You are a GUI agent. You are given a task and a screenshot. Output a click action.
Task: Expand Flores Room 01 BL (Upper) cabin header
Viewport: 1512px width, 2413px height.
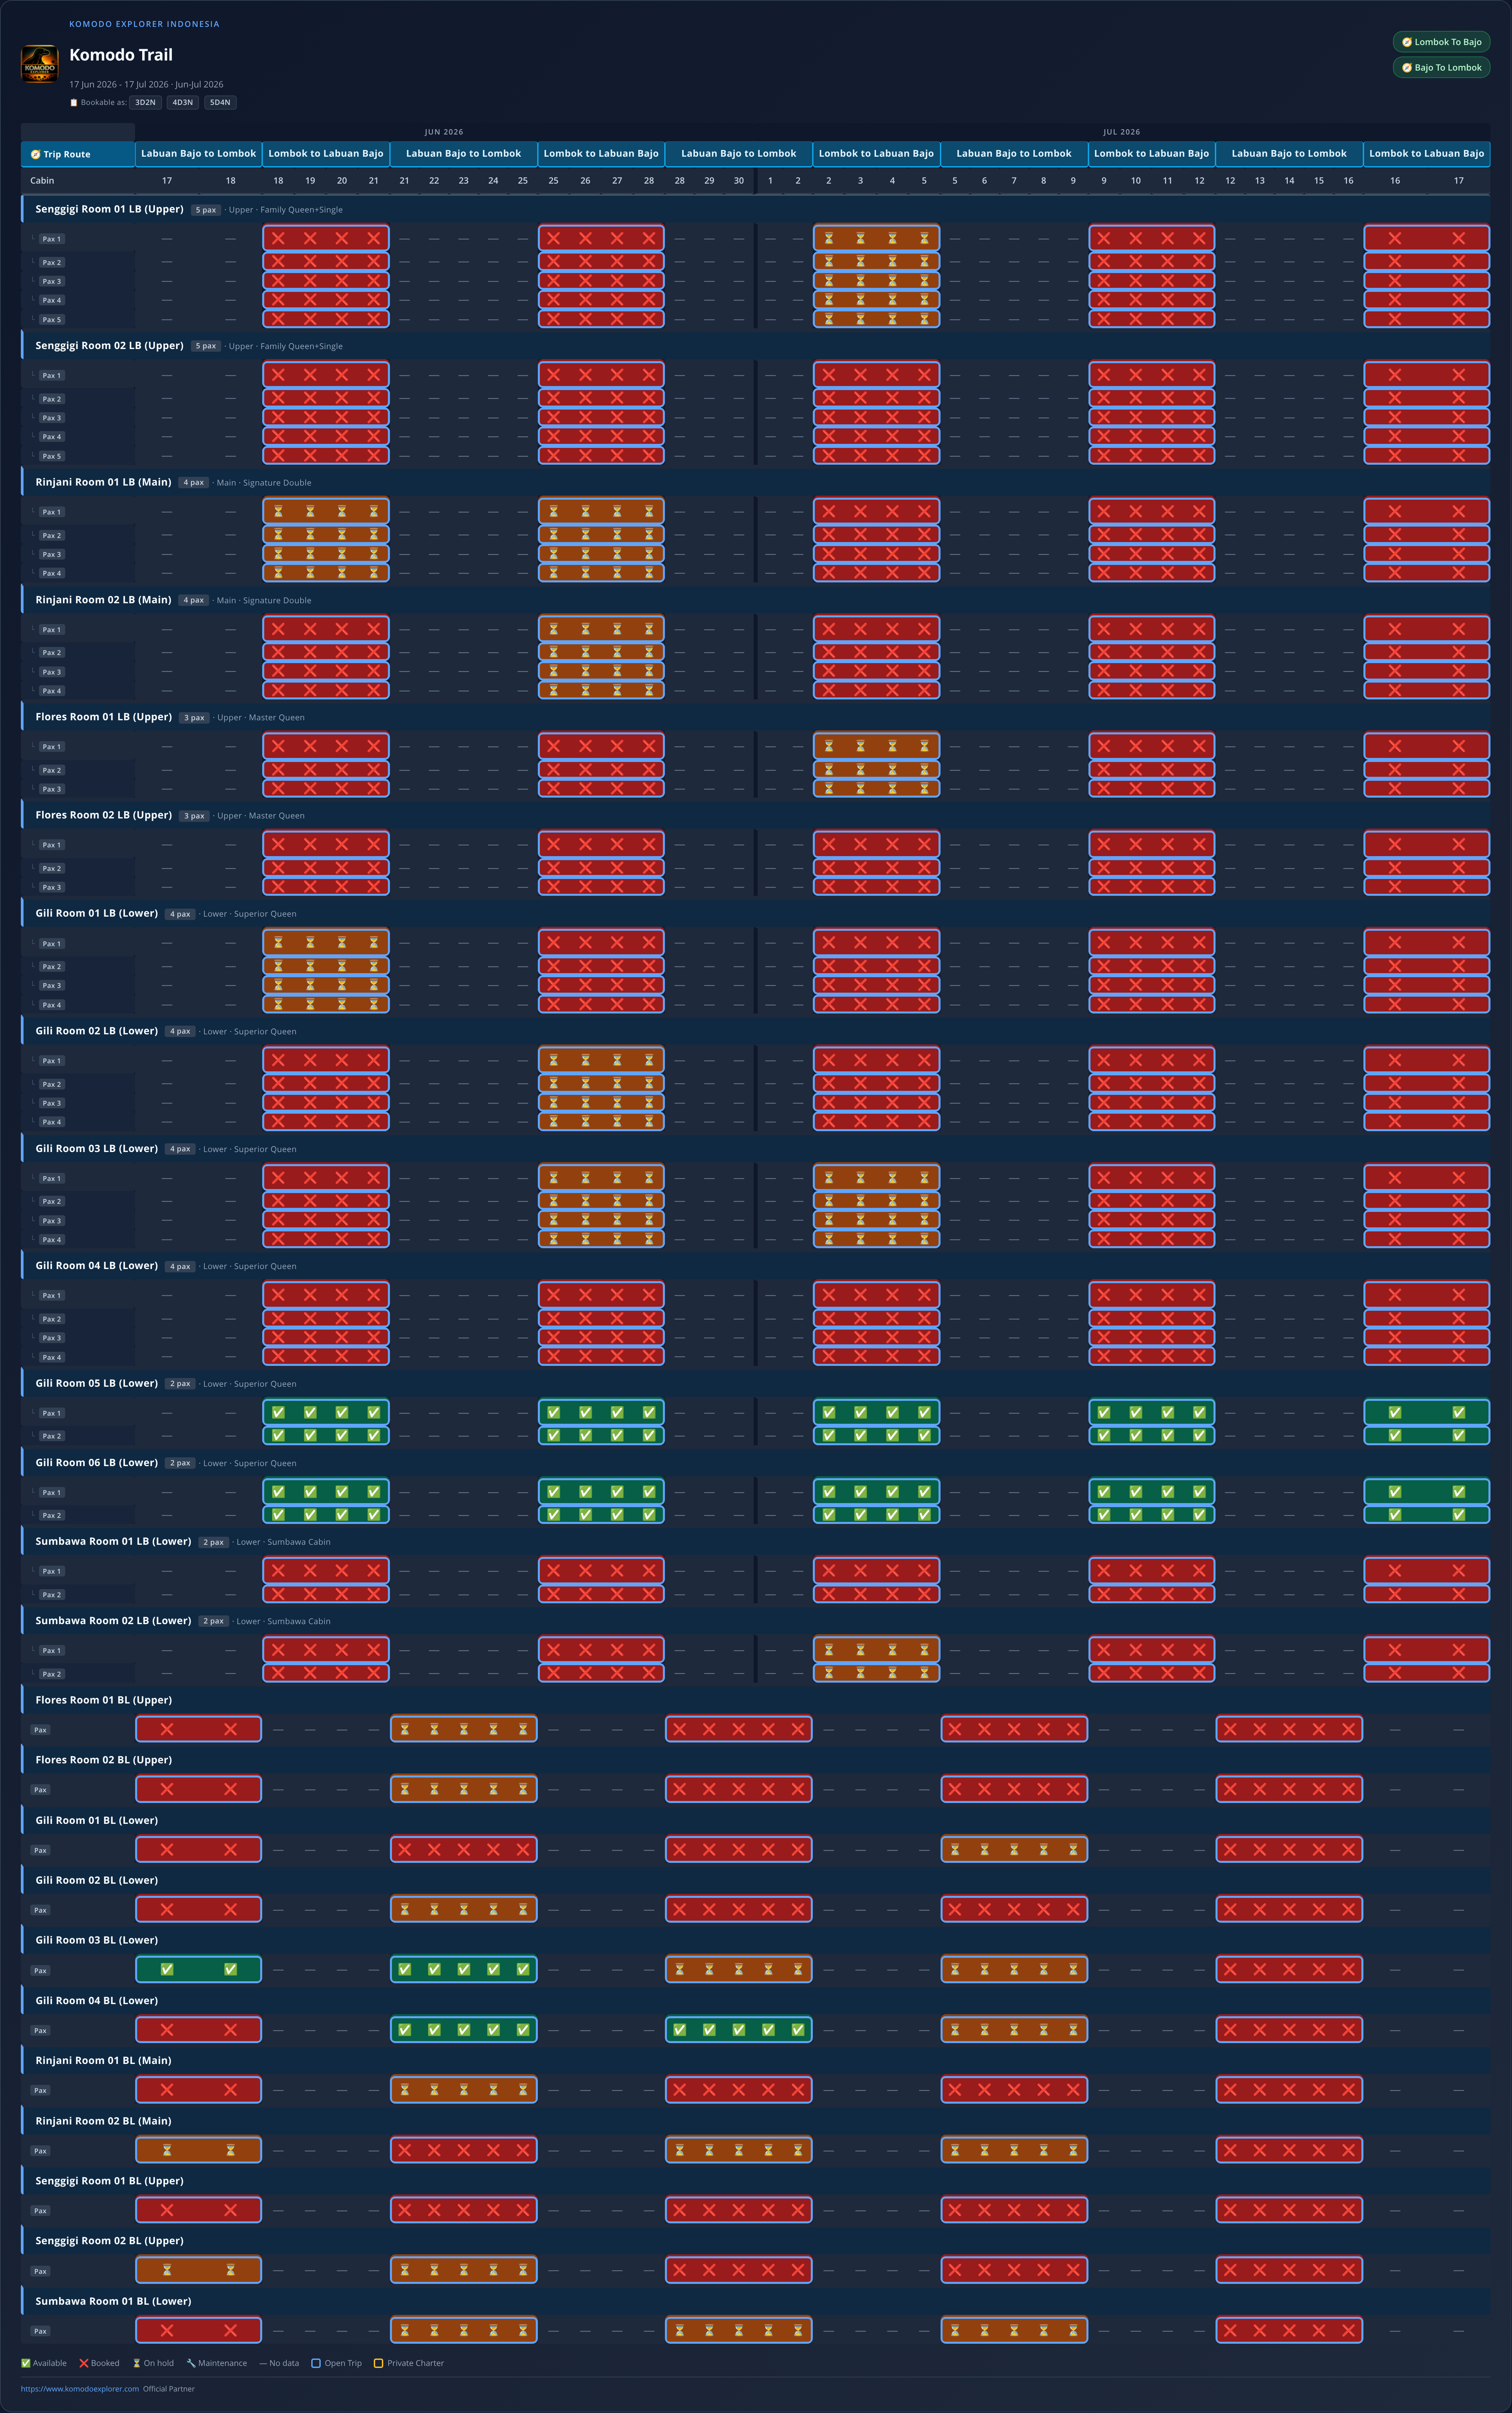755,1700
